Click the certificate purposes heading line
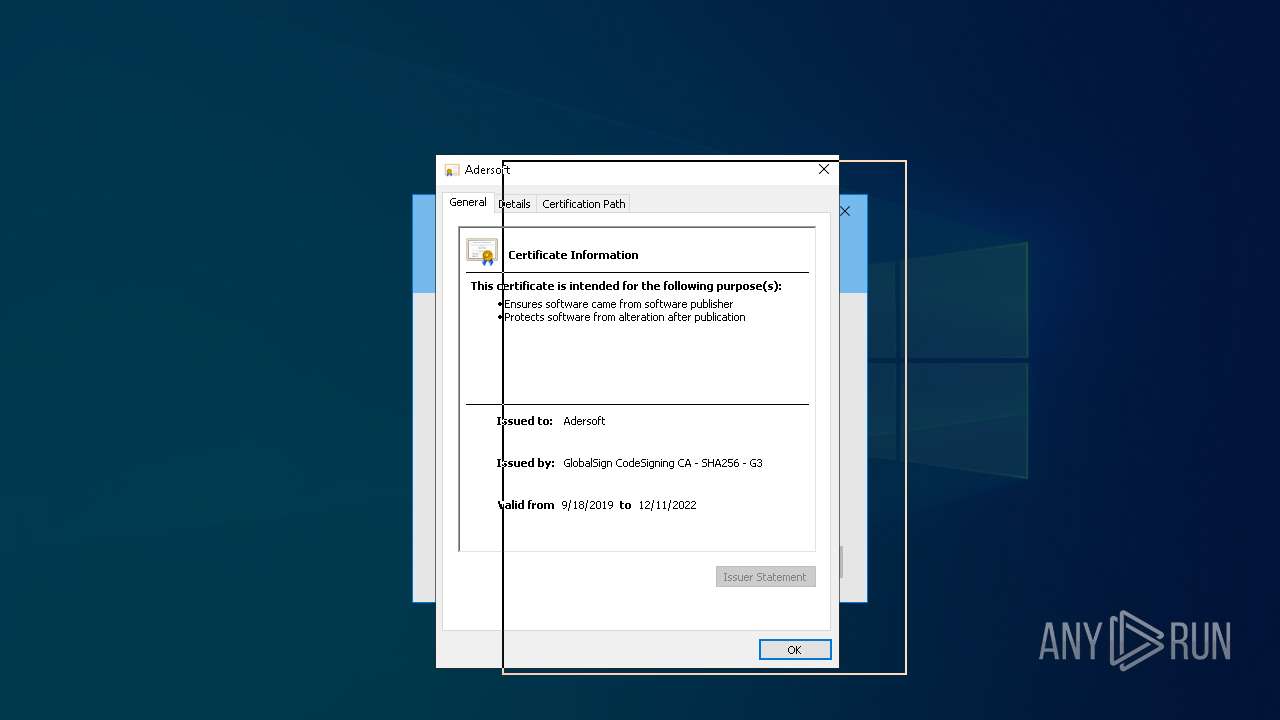The height and width of the screenshot is (720, 1280). tap(626, 286)
